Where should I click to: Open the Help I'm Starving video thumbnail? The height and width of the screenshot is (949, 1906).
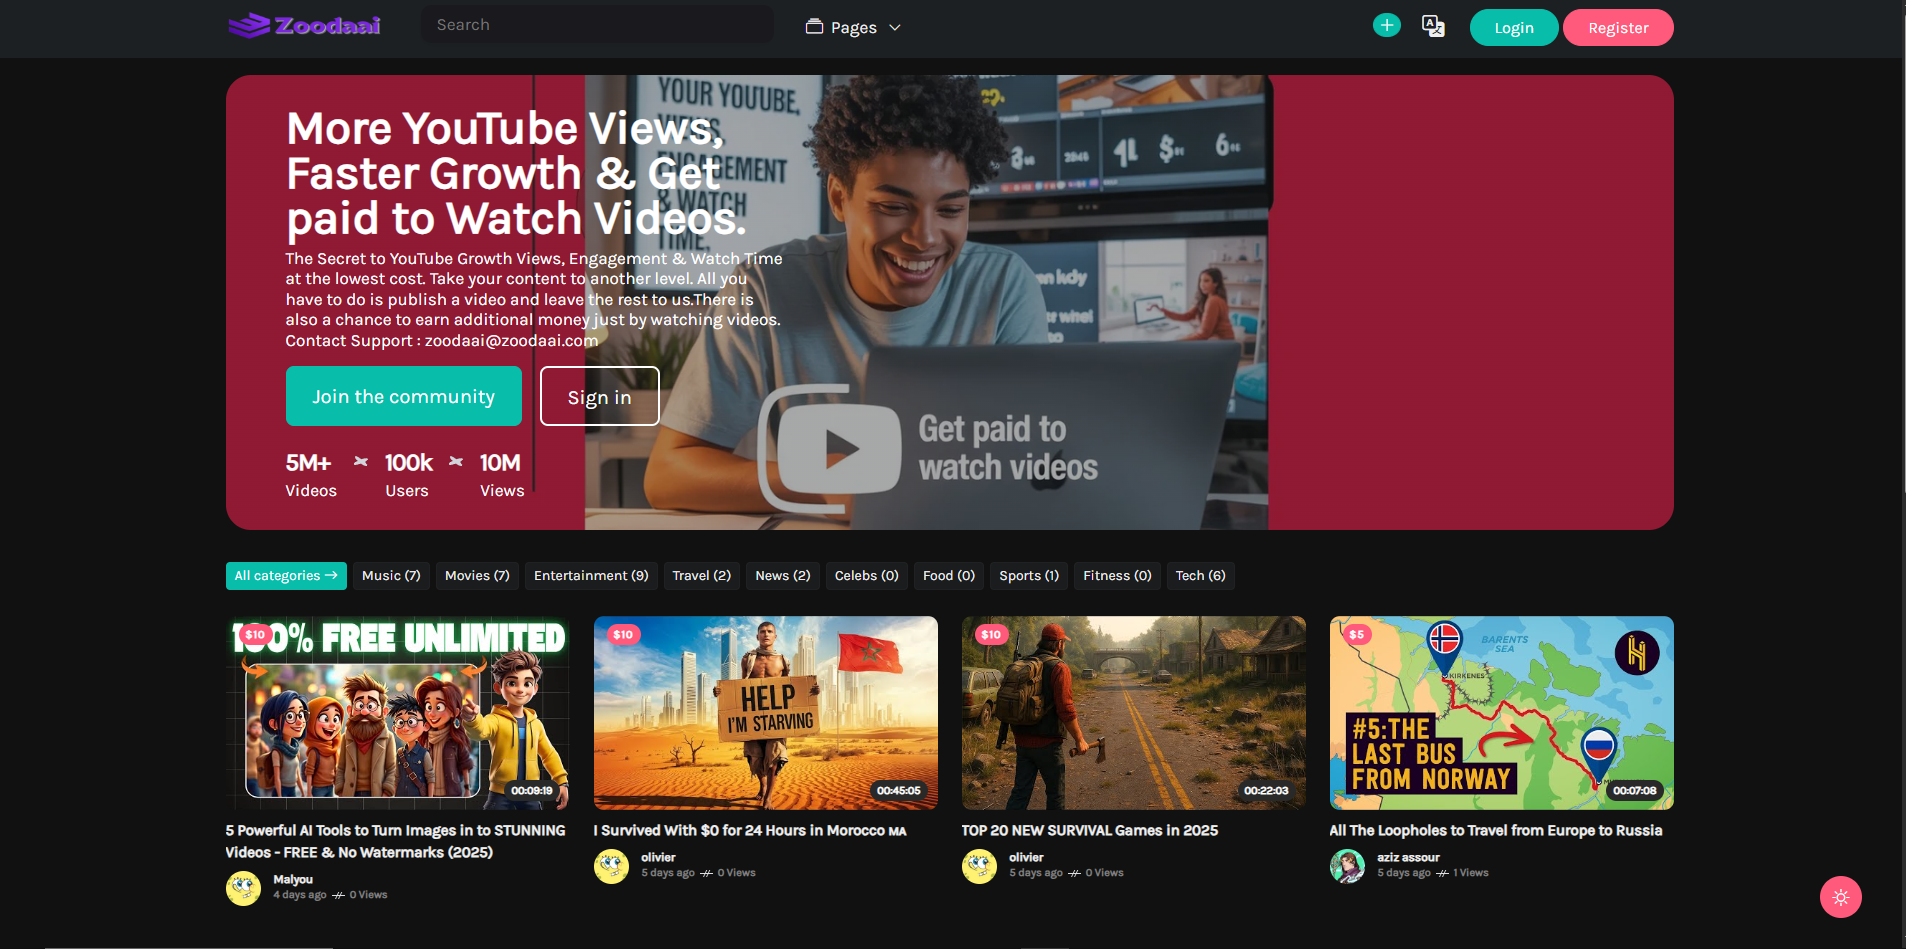pos(765,712)
